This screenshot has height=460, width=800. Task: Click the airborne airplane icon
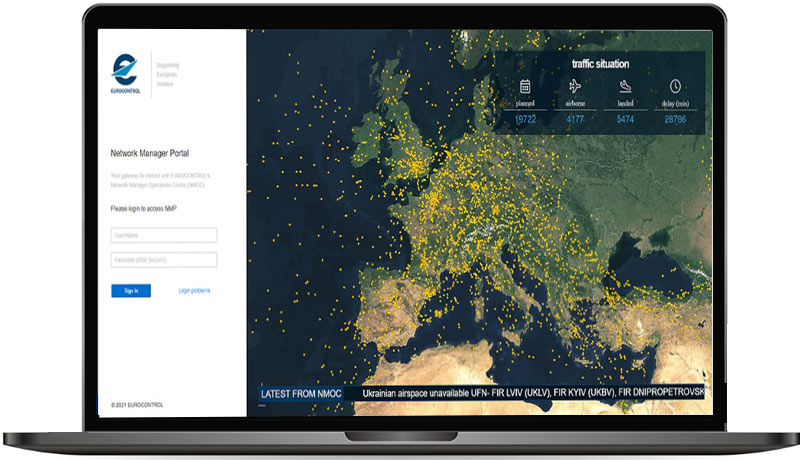[575, 87]
